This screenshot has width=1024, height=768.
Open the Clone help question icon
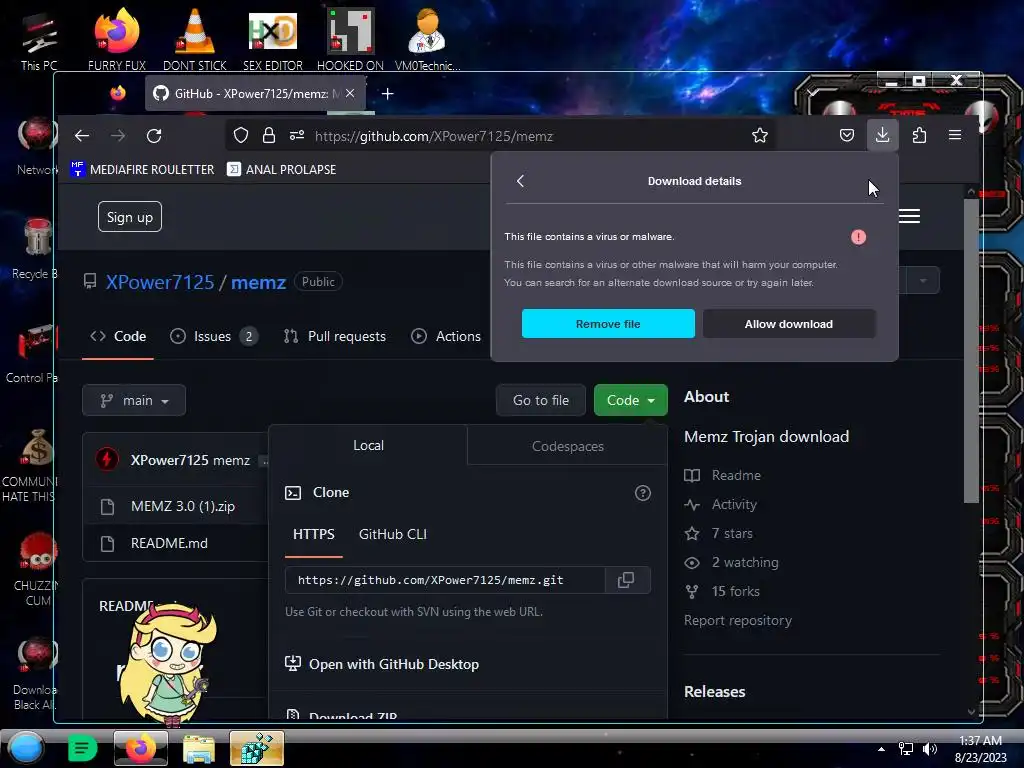pos(643,493)
